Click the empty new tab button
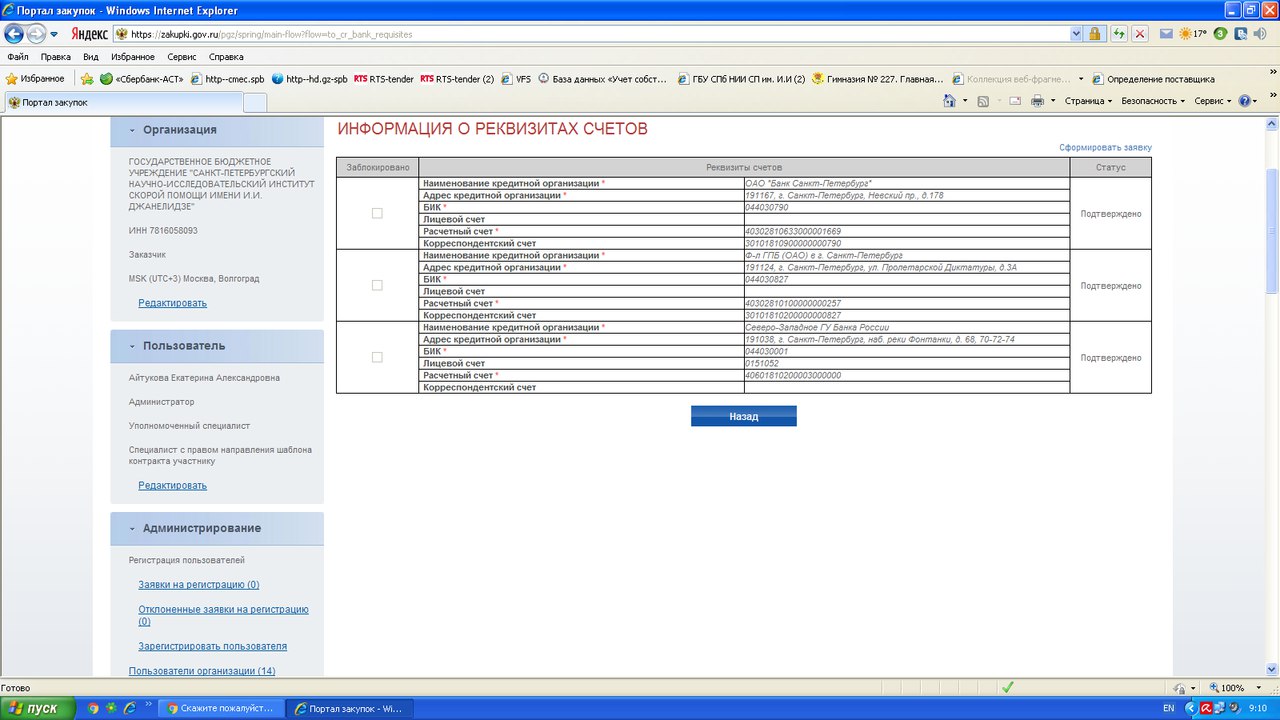The width and height of the screenshot is (1280, 720). (x=255, y=102)
